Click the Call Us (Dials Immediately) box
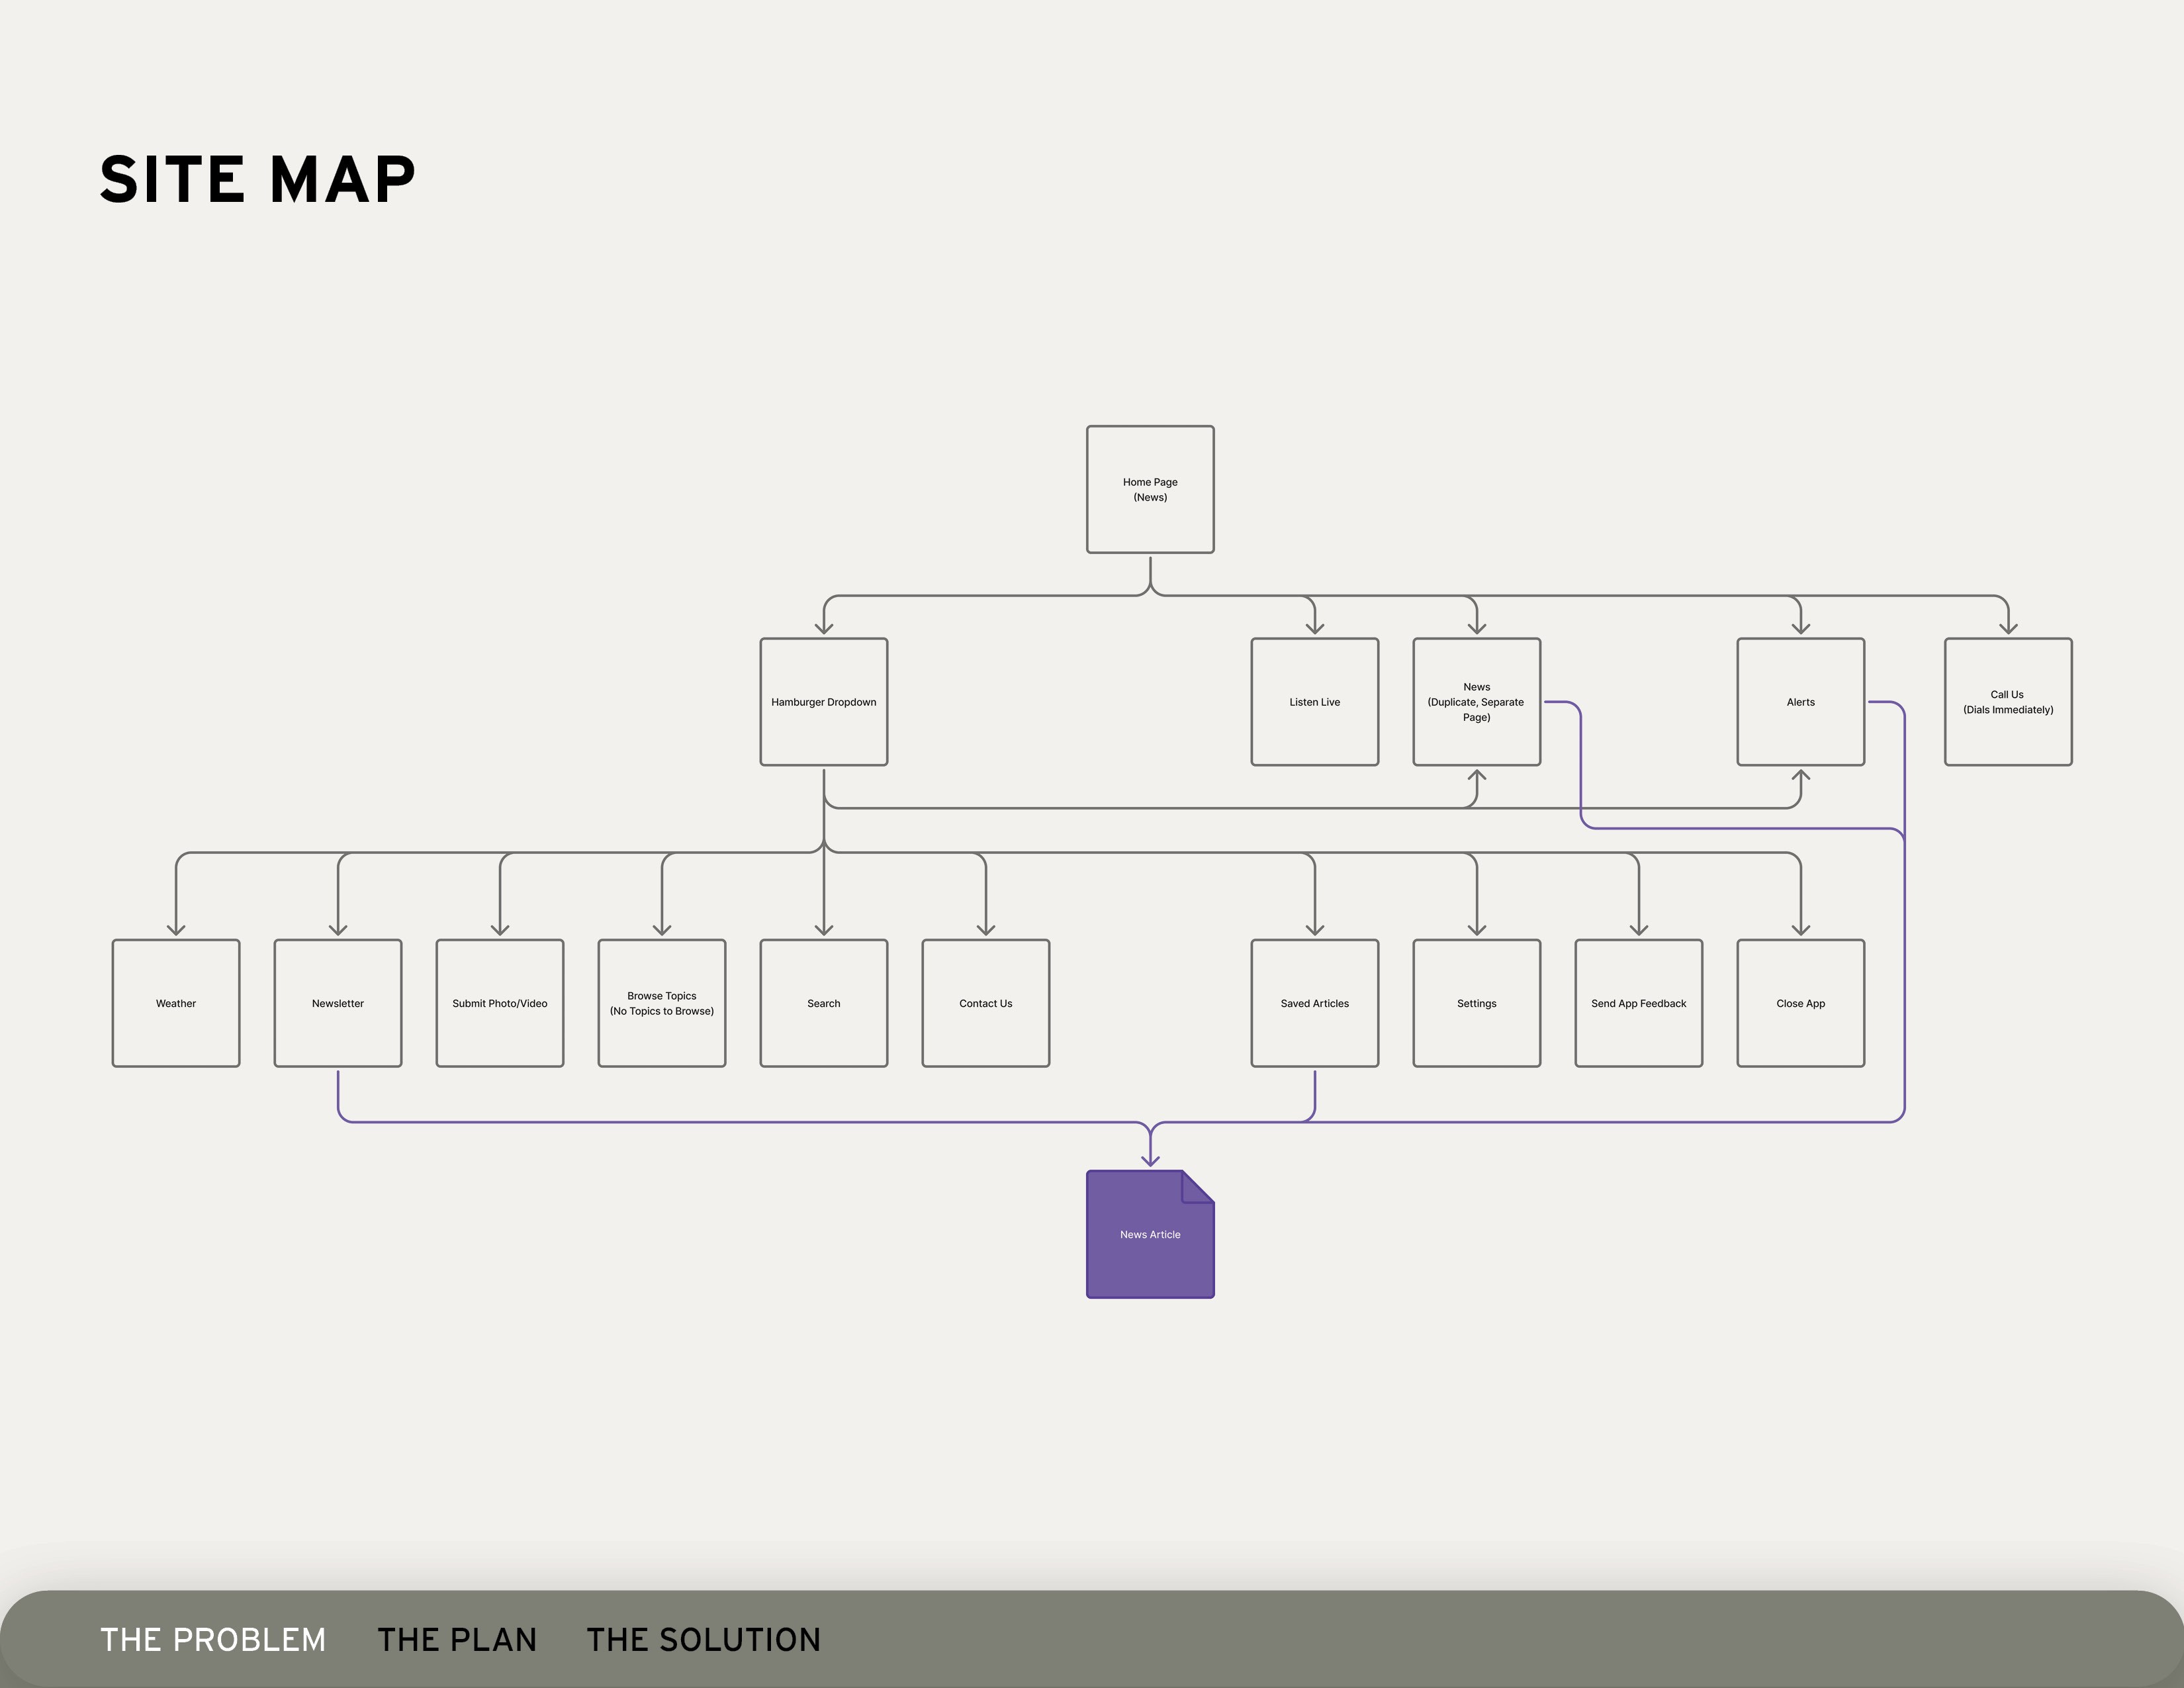The width and height of the screenshot is (2184, 1688). [2007, 702]
